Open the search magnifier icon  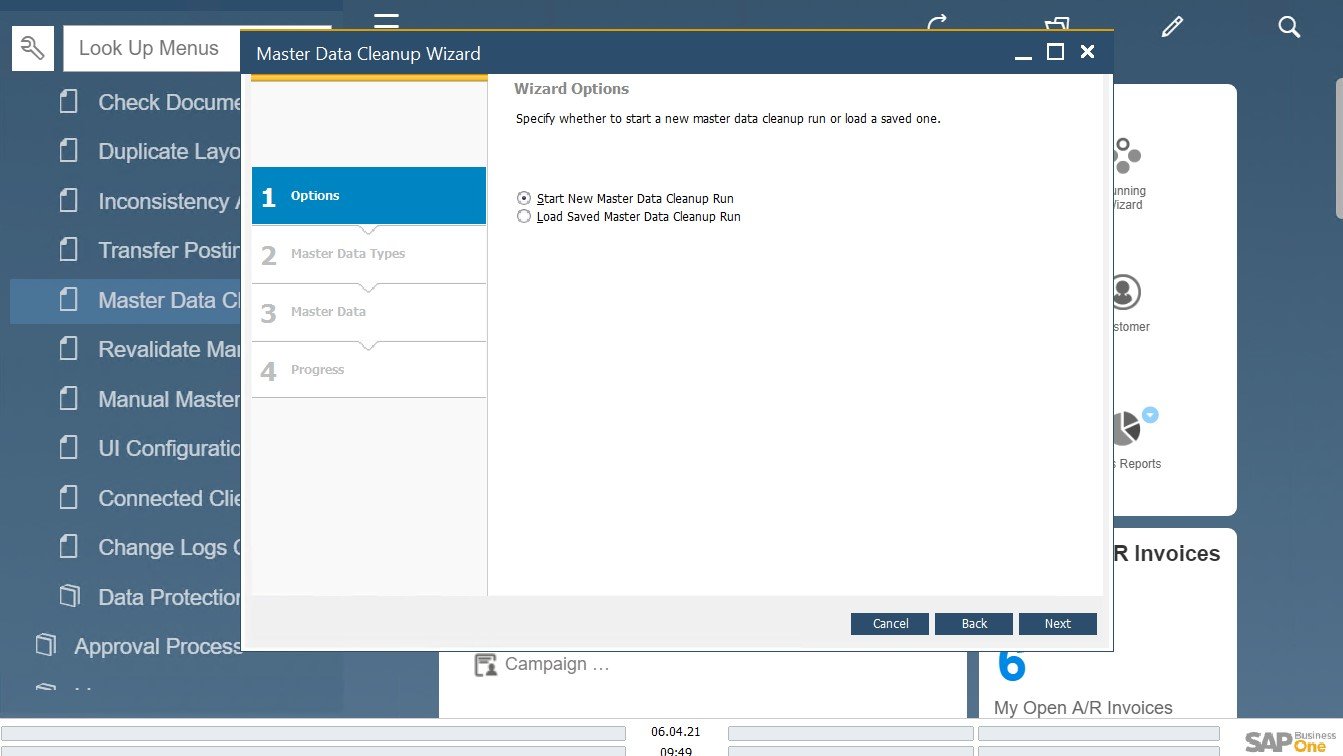(x=1289, y=27)
